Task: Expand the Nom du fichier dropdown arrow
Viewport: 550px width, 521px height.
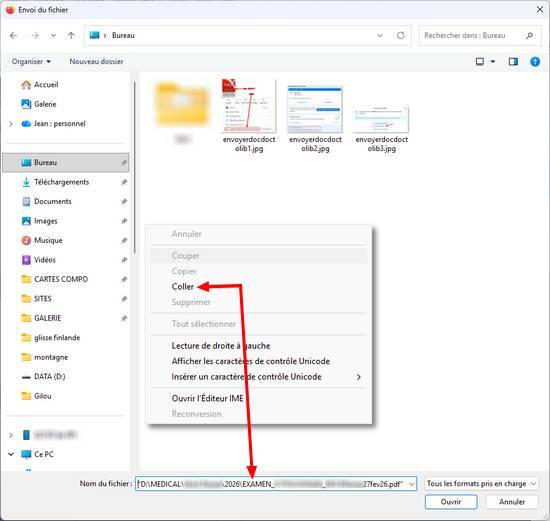Action: pyautogui.click(x=412, y=484)
